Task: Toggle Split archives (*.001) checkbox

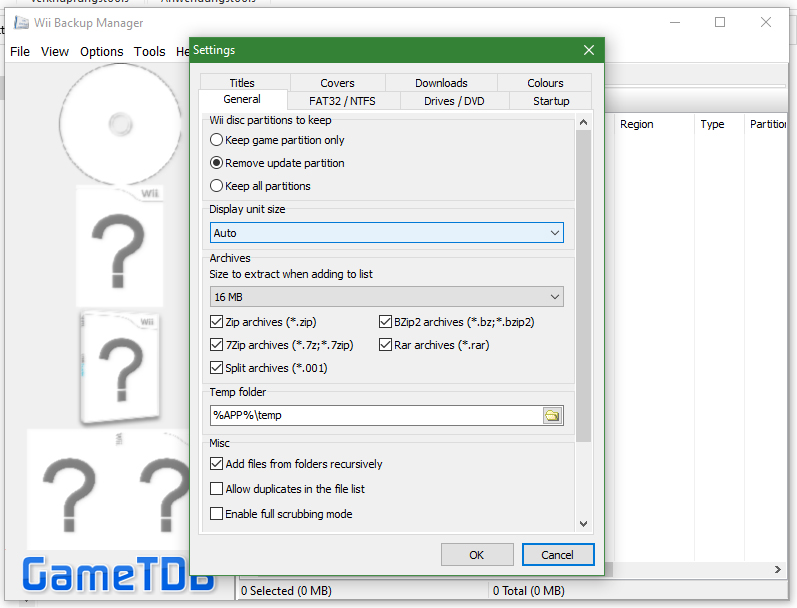Action: pos(268,368)
